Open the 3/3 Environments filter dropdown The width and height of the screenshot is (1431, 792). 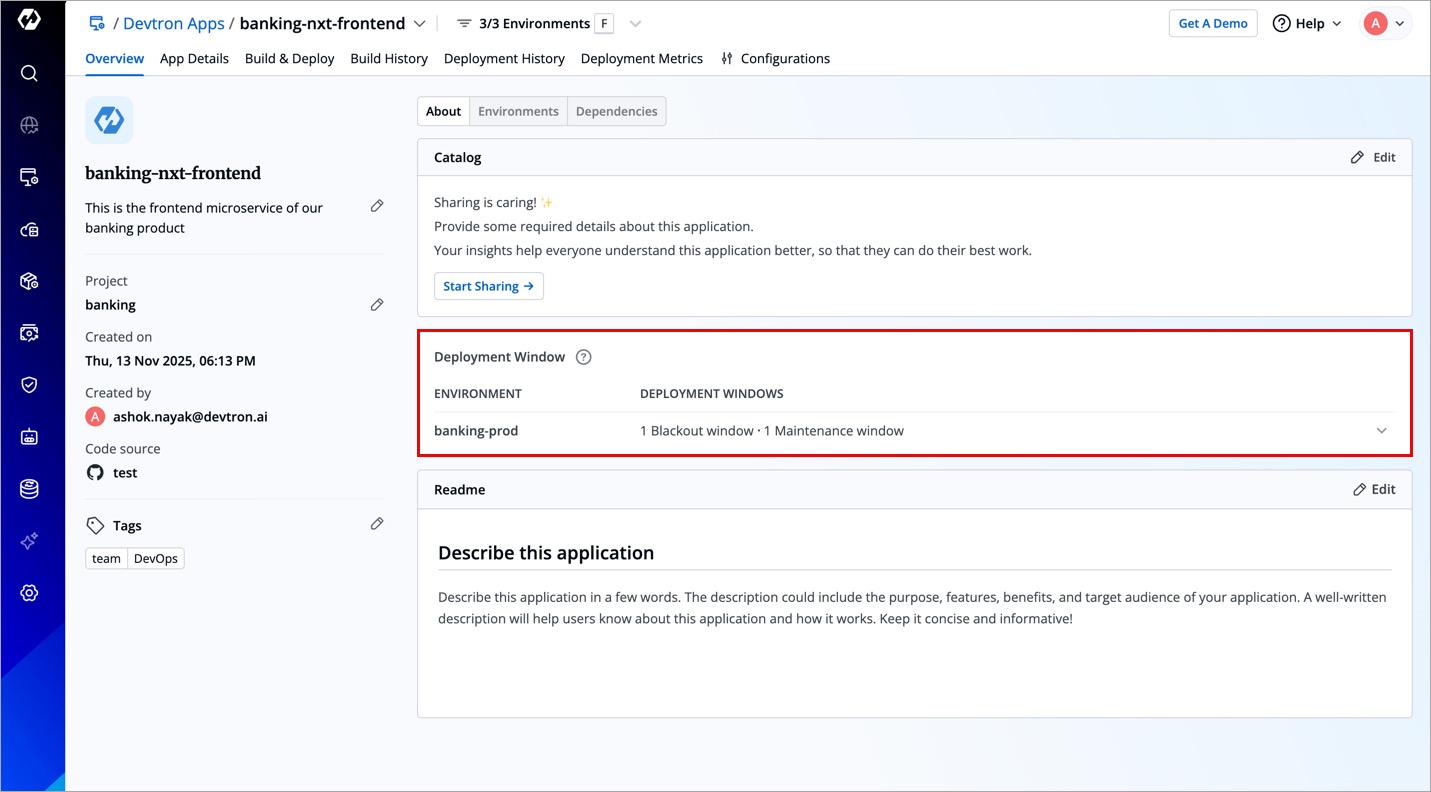coord(634,24)
